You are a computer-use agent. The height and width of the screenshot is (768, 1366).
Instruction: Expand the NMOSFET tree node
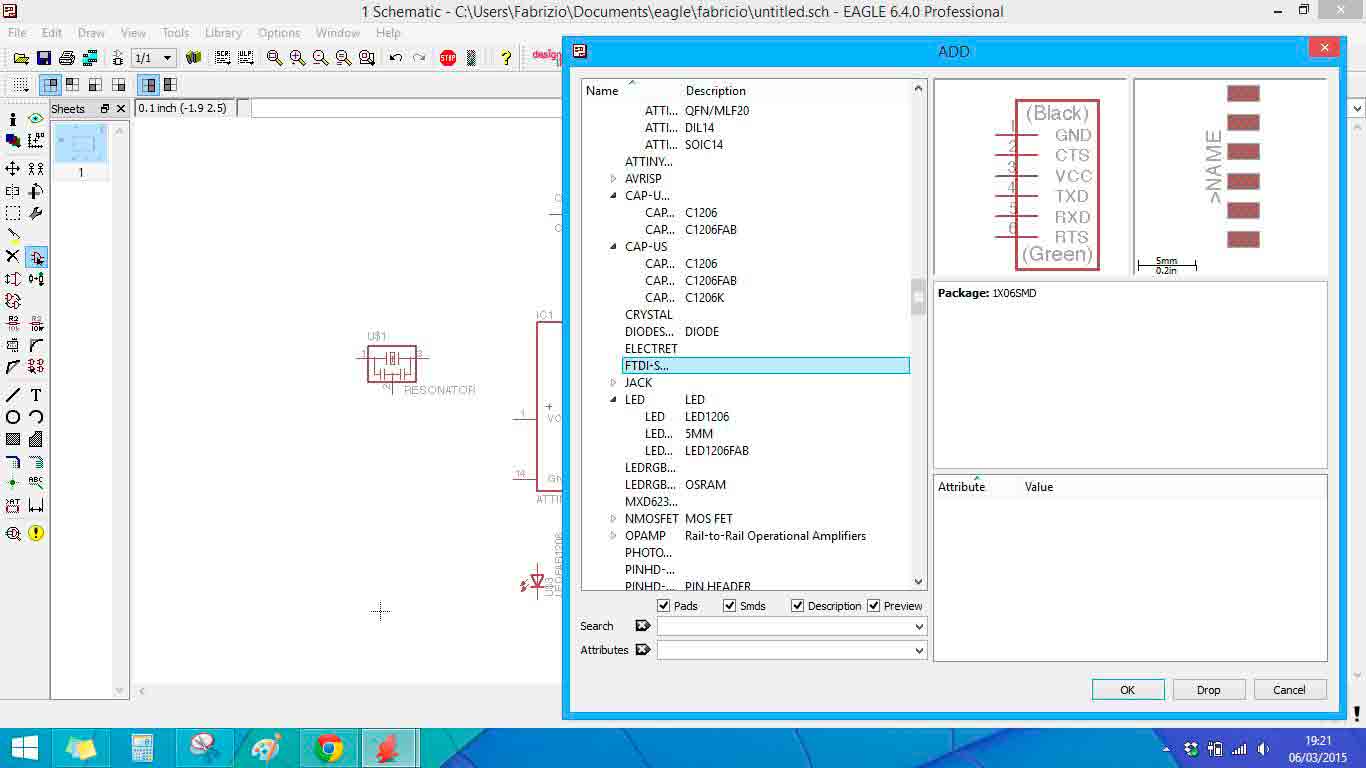[614, 519]
